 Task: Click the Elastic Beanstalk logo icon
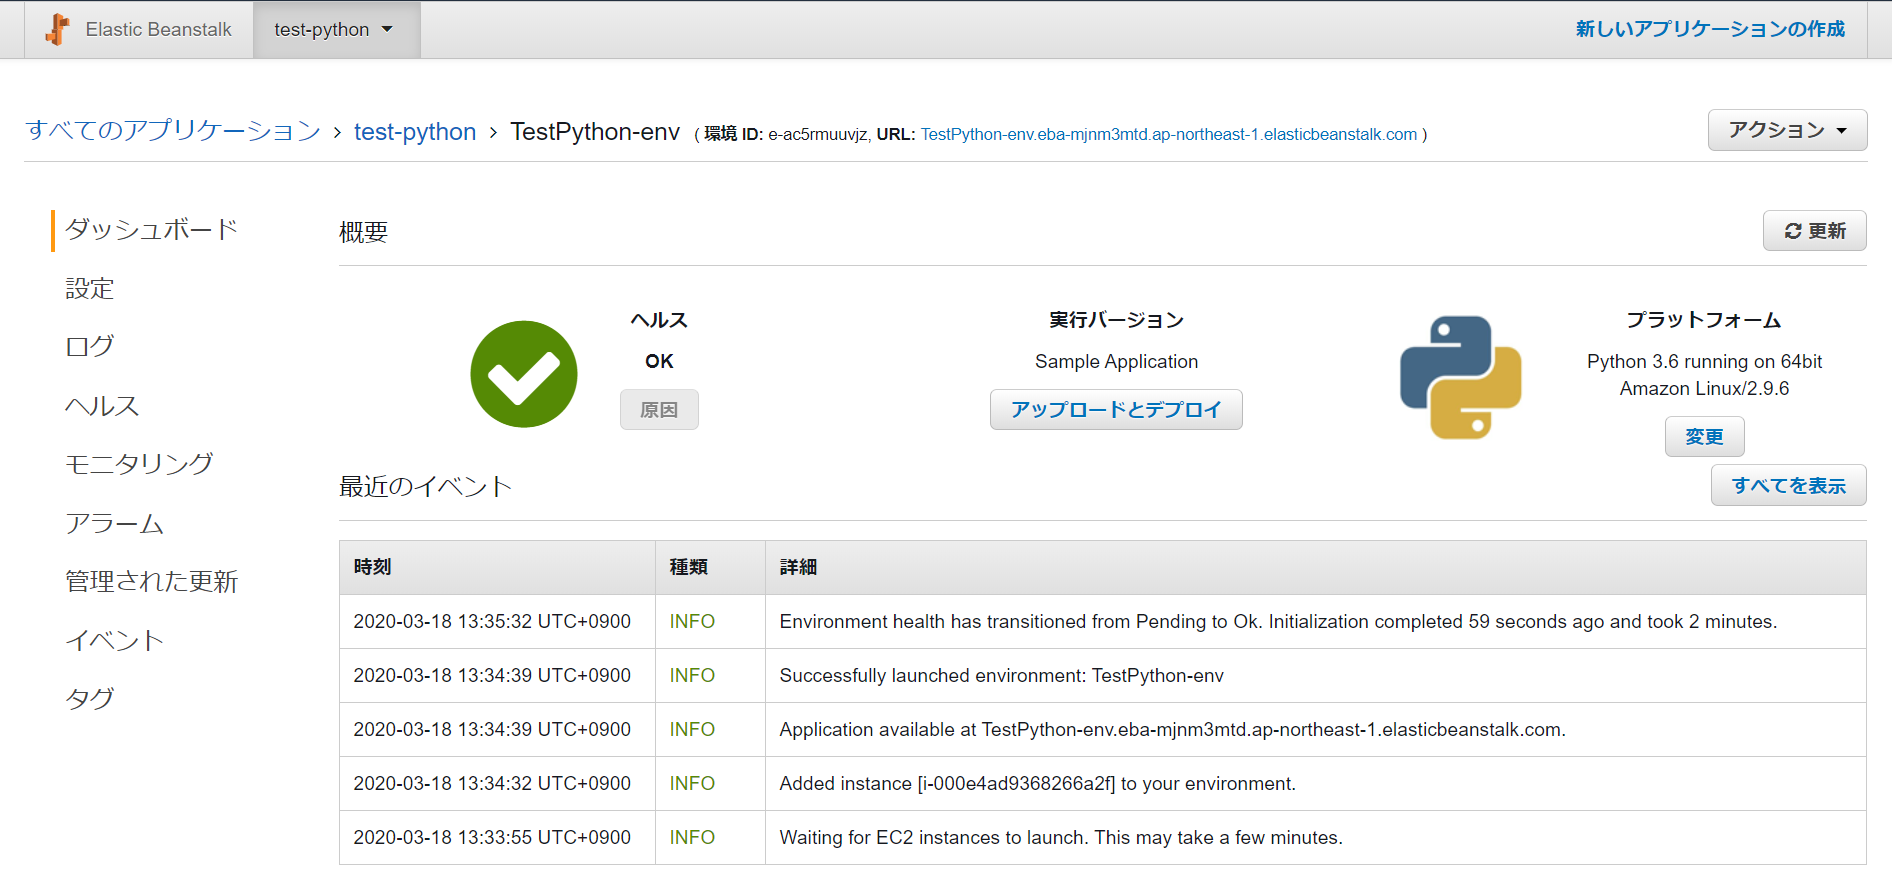(x=58, y=29)
